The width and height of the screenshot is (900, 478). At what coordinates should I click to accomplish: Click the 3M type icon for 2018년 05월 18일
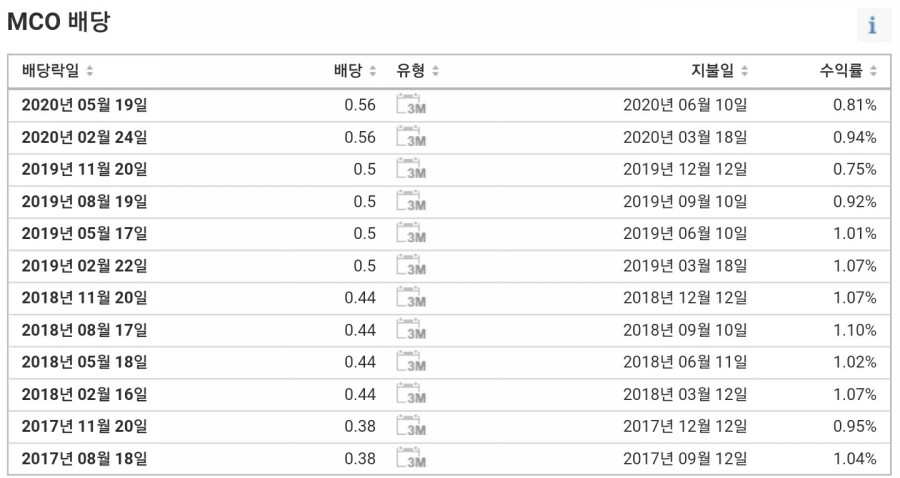tap(411, 362)
